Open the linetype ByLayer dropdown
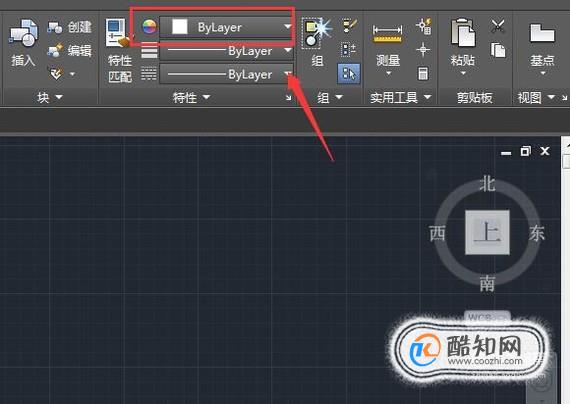Screen dimensions: 570x404 pyautogui.click(x=226, y=74)
